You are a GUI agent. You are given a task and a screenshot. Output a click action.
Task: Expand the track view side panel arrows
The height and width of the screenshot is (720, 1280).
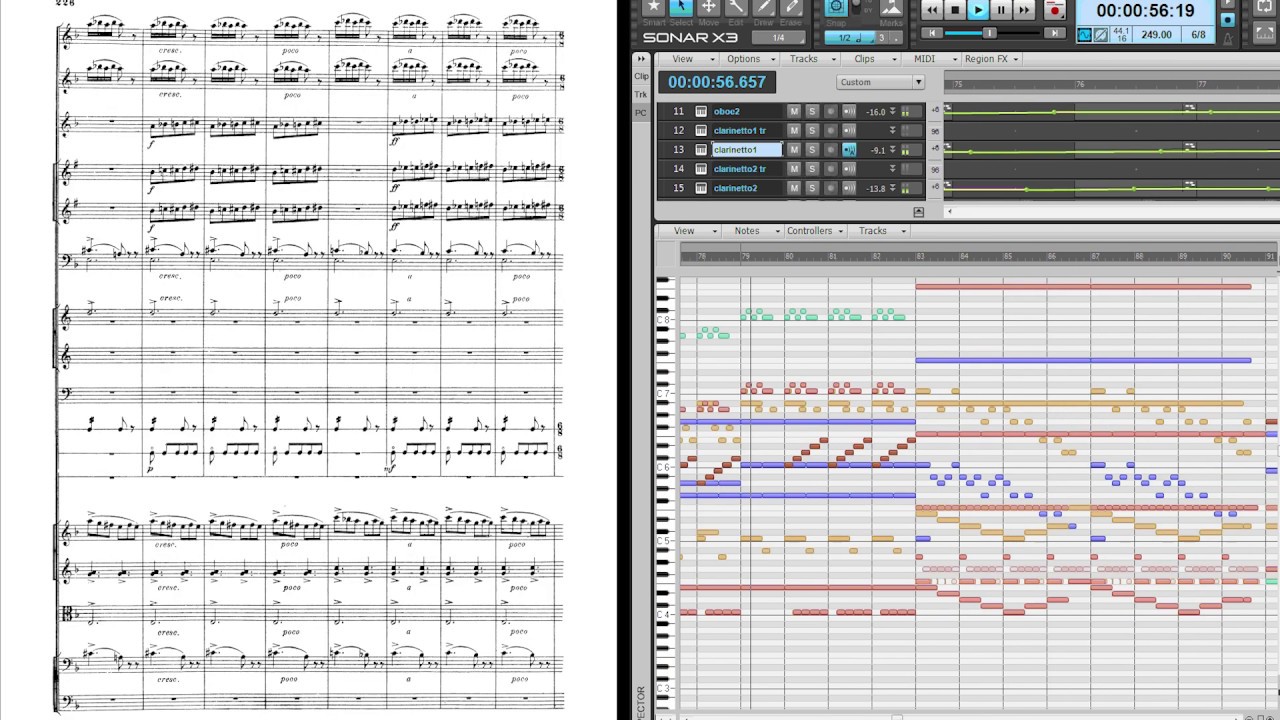point(642,58)
